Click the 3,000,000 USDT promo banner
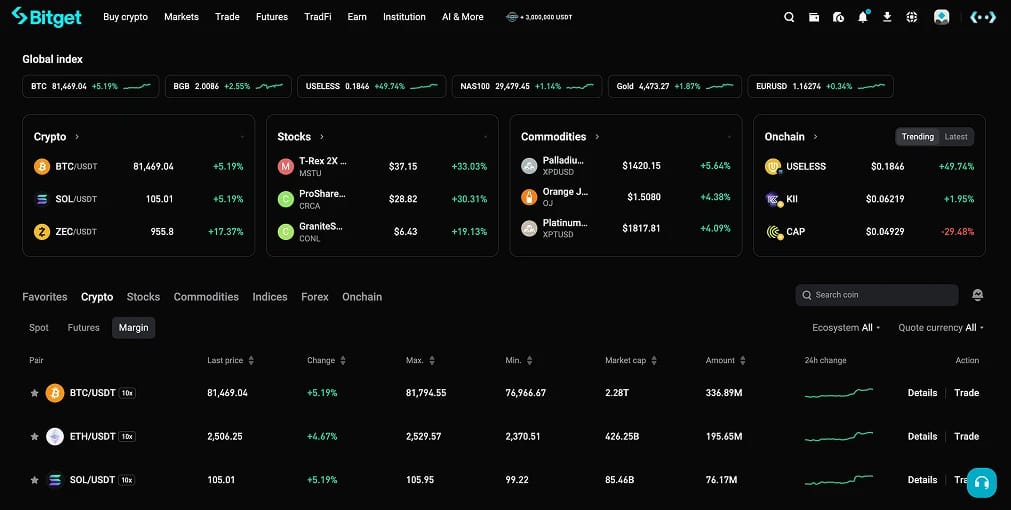The height and width of the screenshot is (510, 1011). [x=539, y=17]
